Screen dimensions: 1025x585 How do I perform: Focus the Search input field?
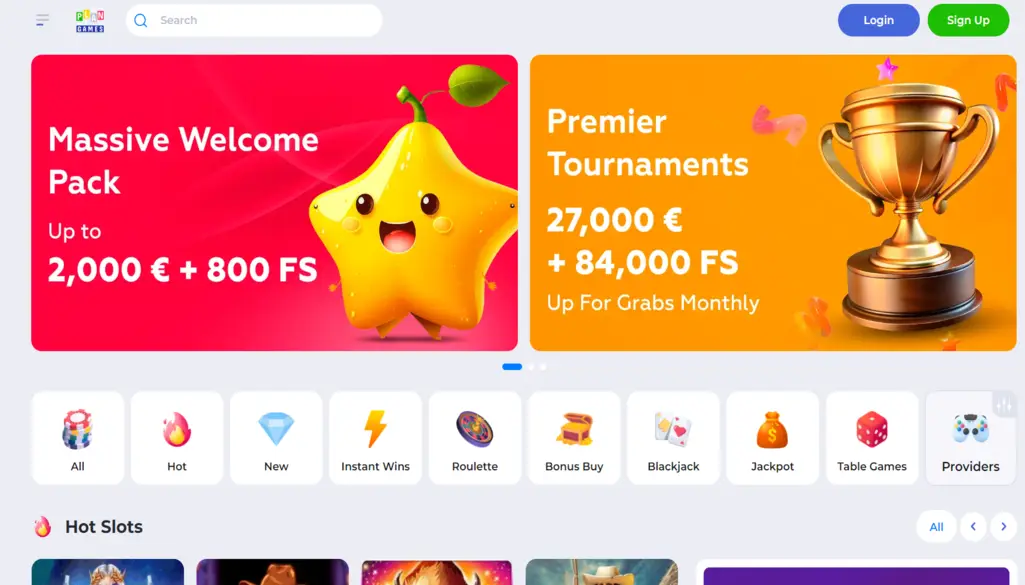point(254,20)
